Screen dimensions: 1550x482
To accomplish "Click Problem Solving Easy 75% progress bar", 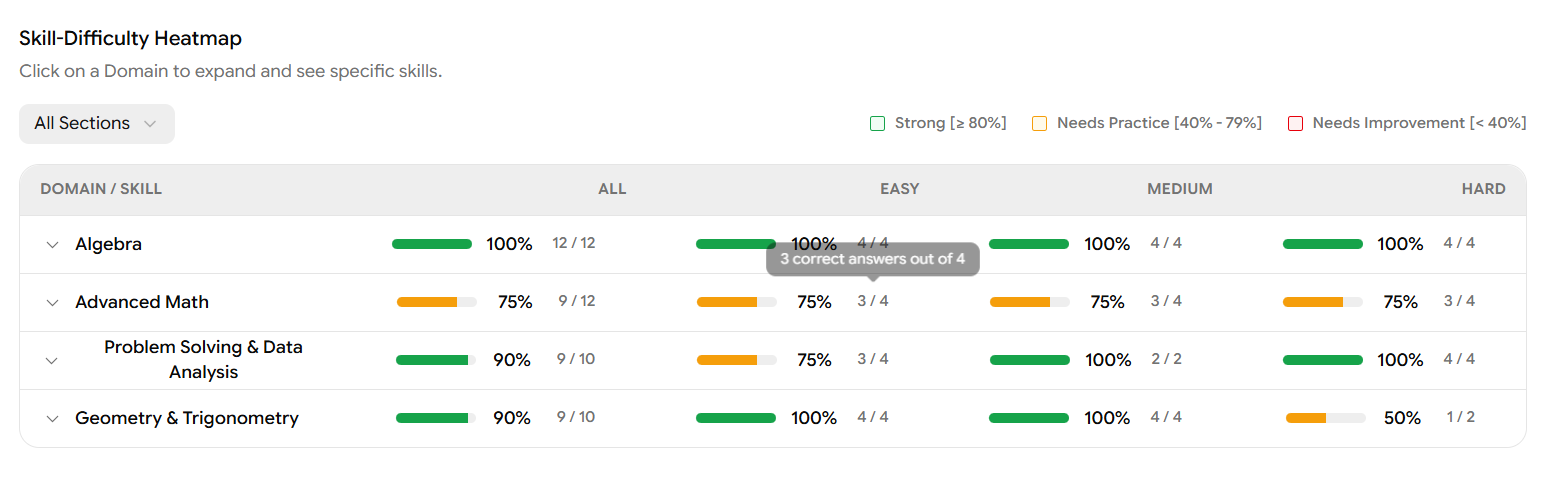I will (x=736, y=360).
